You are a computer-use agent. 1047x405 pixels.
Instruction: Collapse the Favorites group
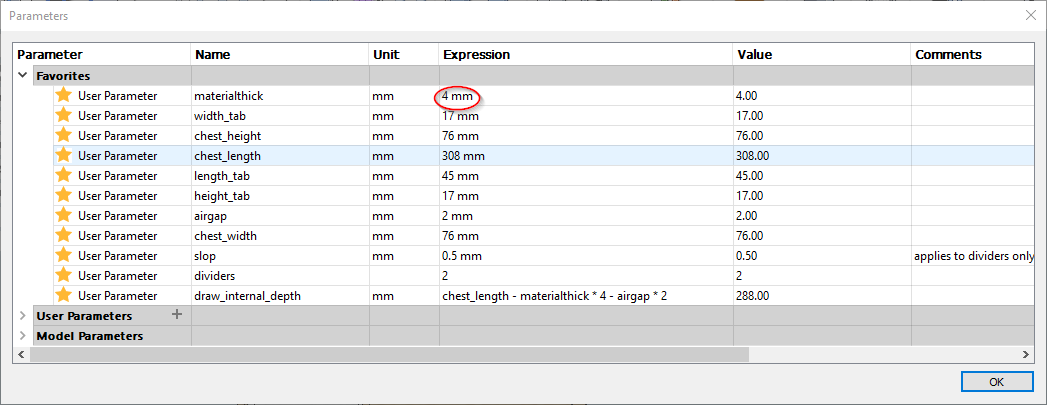click(x=23, y=75)
